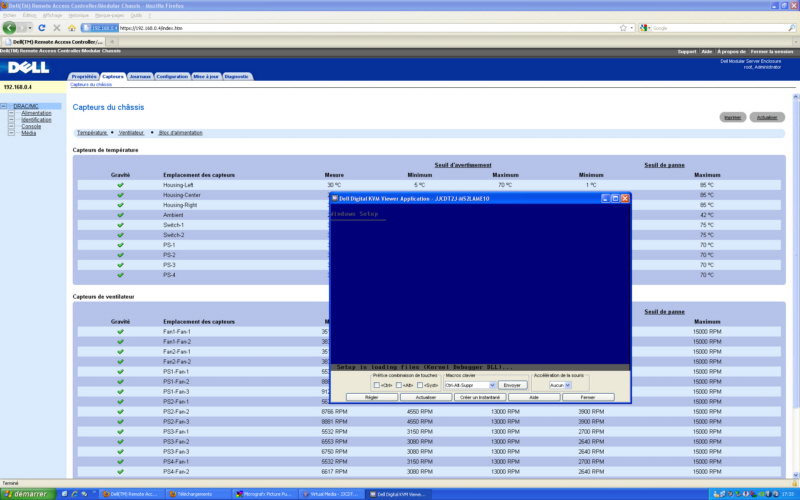The width and height of the screenshot is (800, 500).
Task: Click PS-1 temperature status checkmark
Action: point(120,245)
